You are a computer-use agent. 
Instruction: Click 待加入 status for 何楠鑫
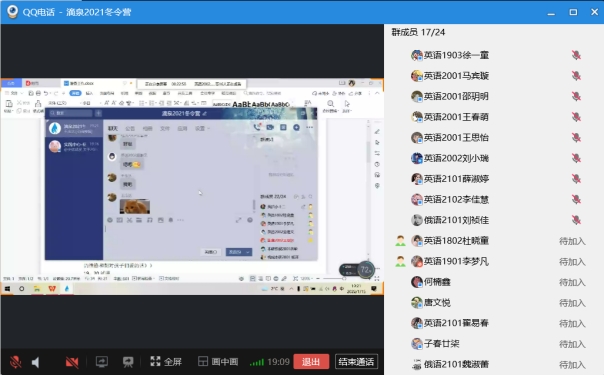pyautogui.click(x=572, y=282)
